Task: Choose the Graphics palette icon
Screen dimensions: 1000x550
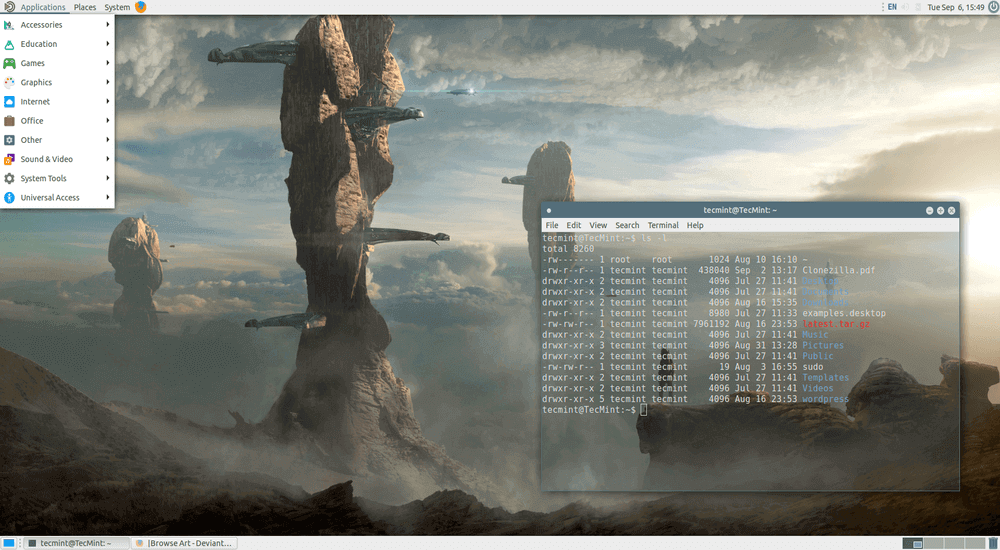Action: coord(9,82)
